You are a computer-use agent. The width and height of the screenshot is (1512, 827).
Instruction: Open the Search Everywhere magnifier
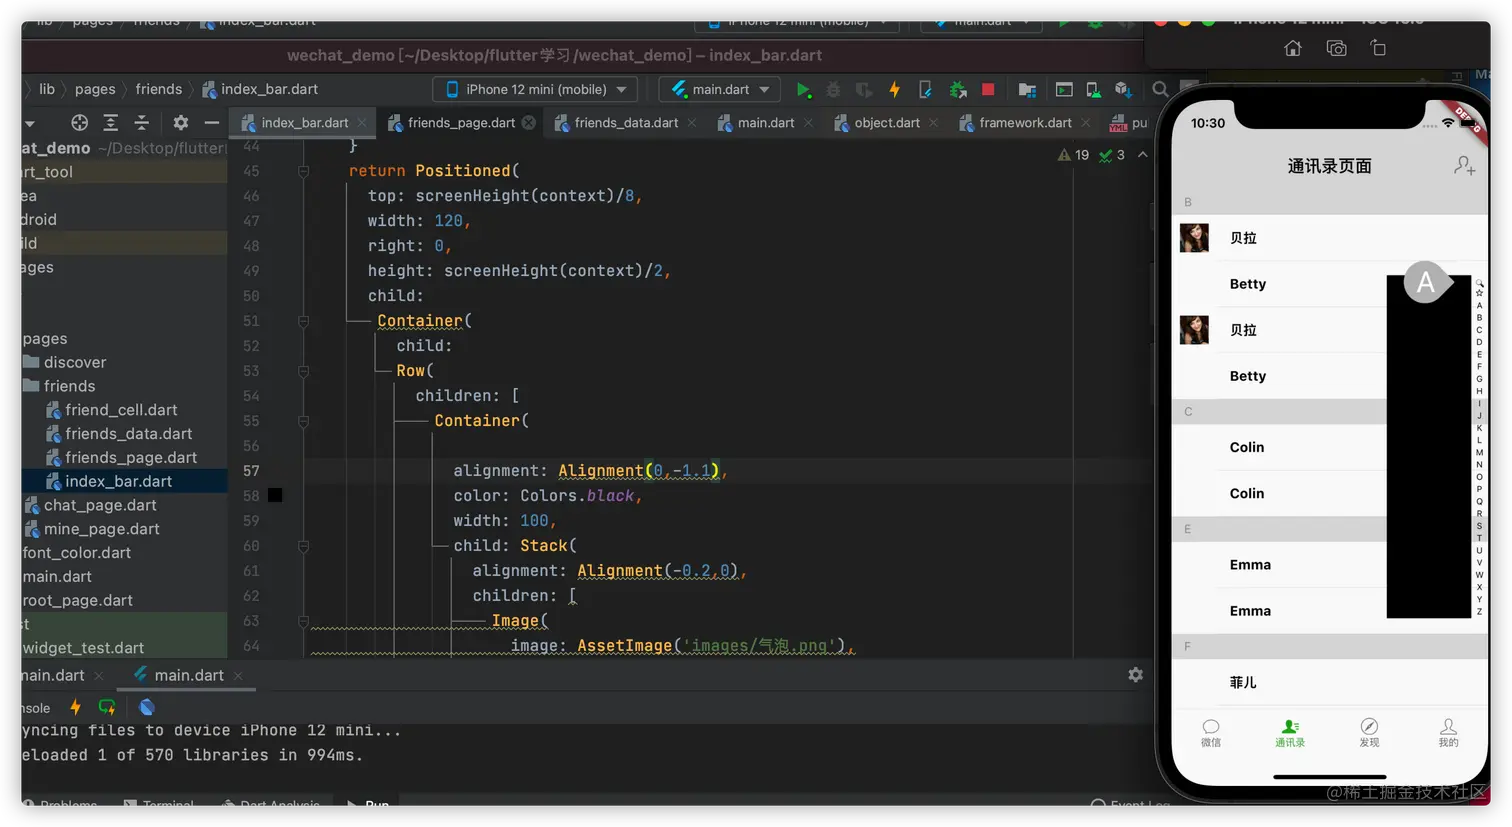1160,90
